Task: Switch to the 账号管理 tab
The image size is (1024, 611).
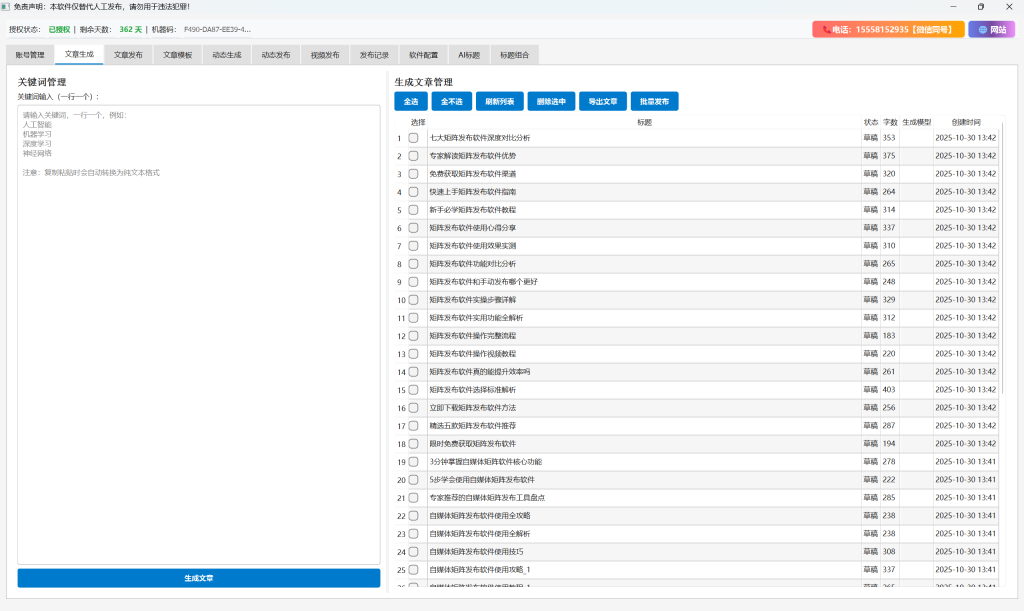Action: click(30, 55)
